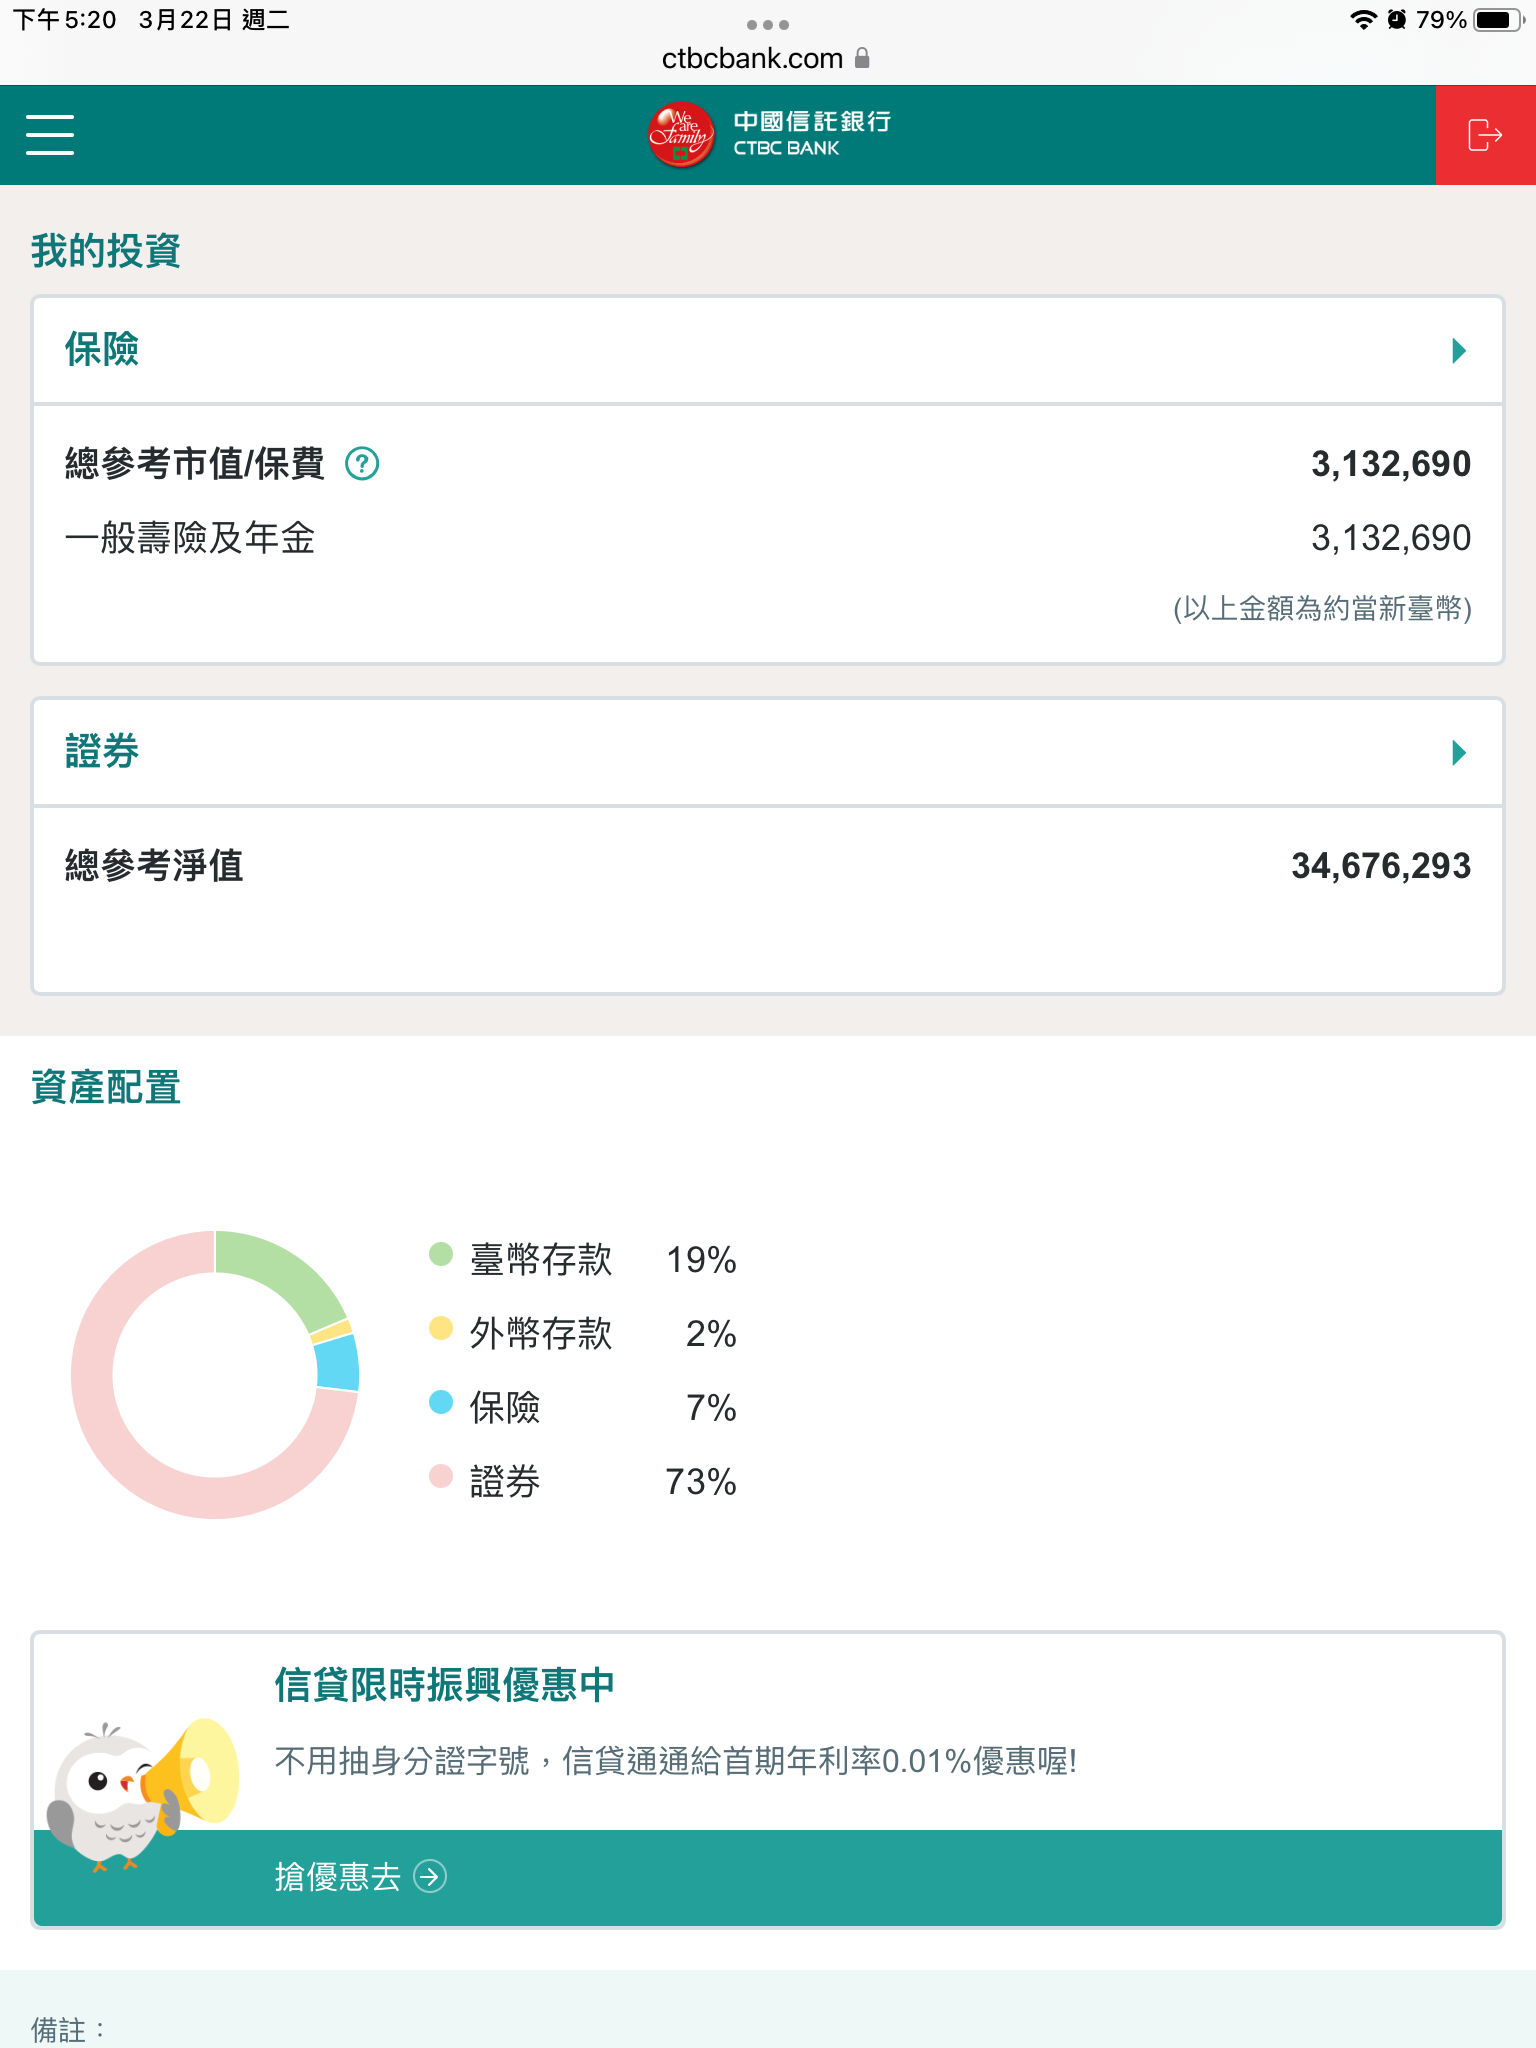Screen dimensions: 1536x2048
Task: Open the hamburger navigation menu
Action: 50,134
